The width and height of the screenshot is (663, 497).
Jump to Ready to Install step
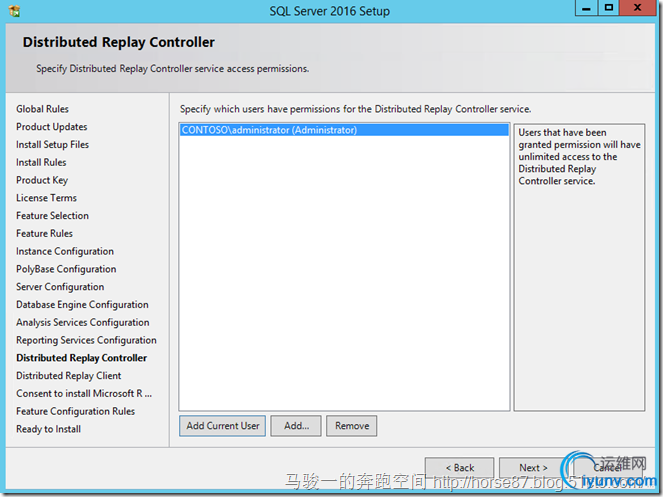[48, 428]
